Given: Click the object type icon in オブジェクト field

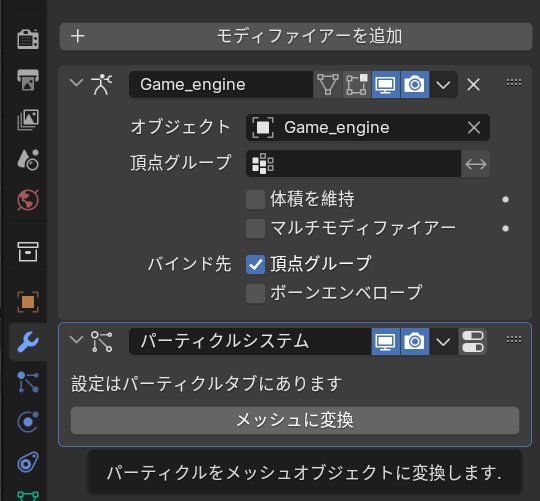Looking at the screenshot, I should 263,128.
